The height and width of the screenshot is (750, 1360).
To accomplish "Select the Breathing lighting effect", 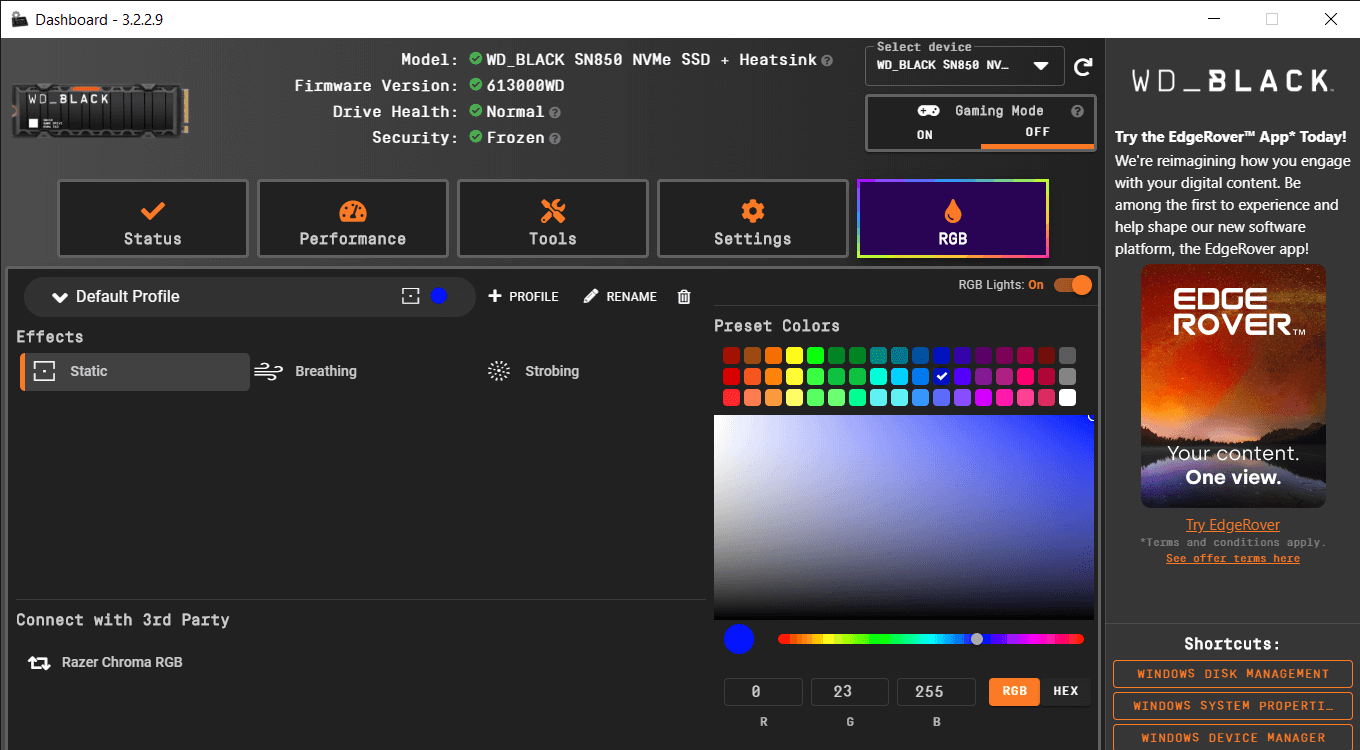I will [306, 371].
